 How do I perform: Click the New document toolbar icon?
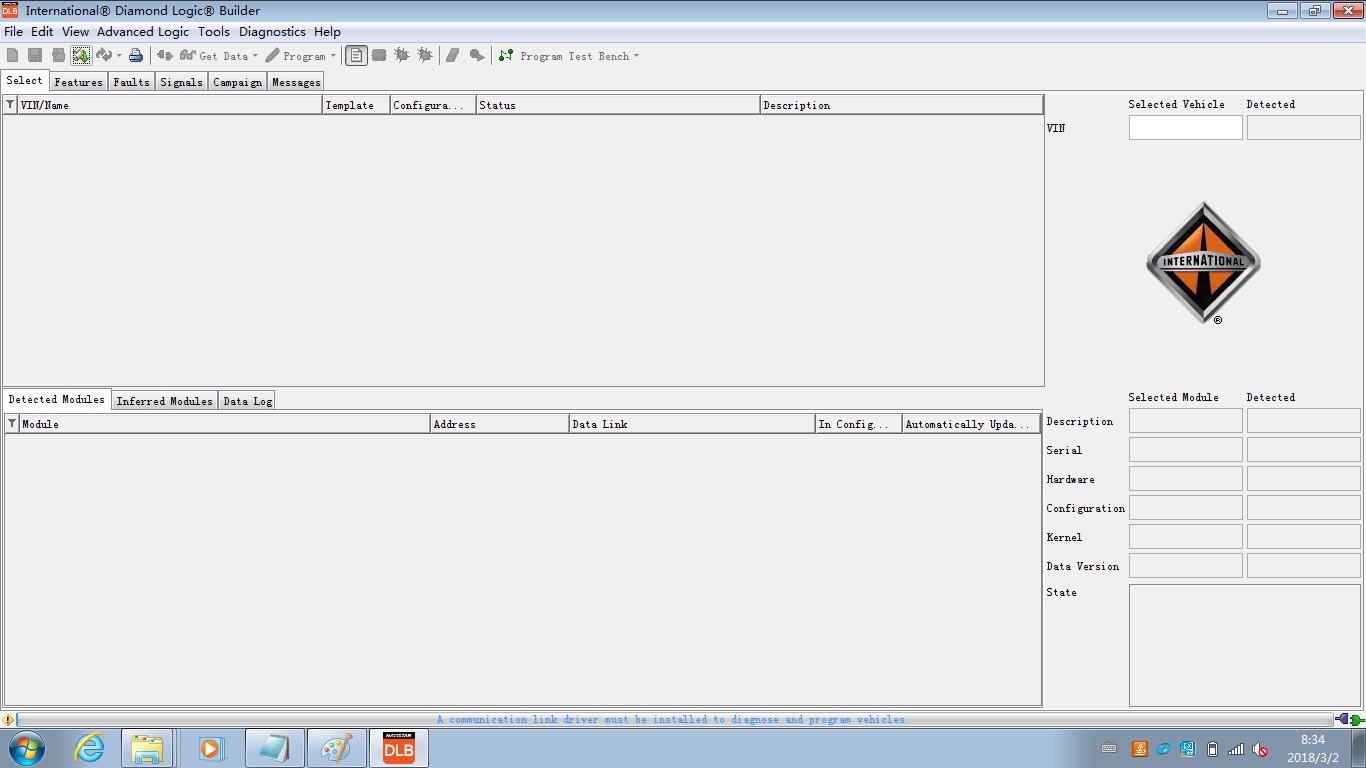click(x=12, y=56)
